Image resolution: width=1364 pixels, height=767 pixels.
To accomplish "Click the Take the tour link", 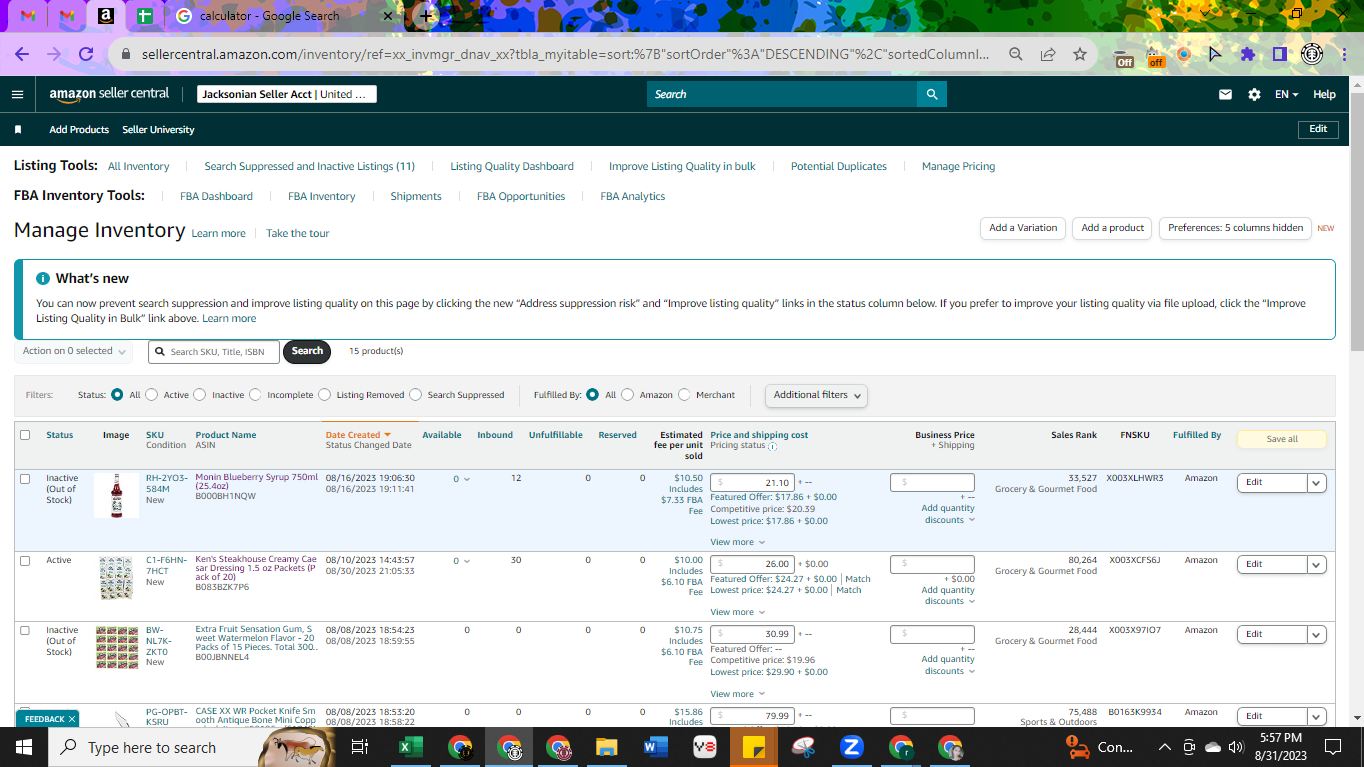I will click(298, 233).
